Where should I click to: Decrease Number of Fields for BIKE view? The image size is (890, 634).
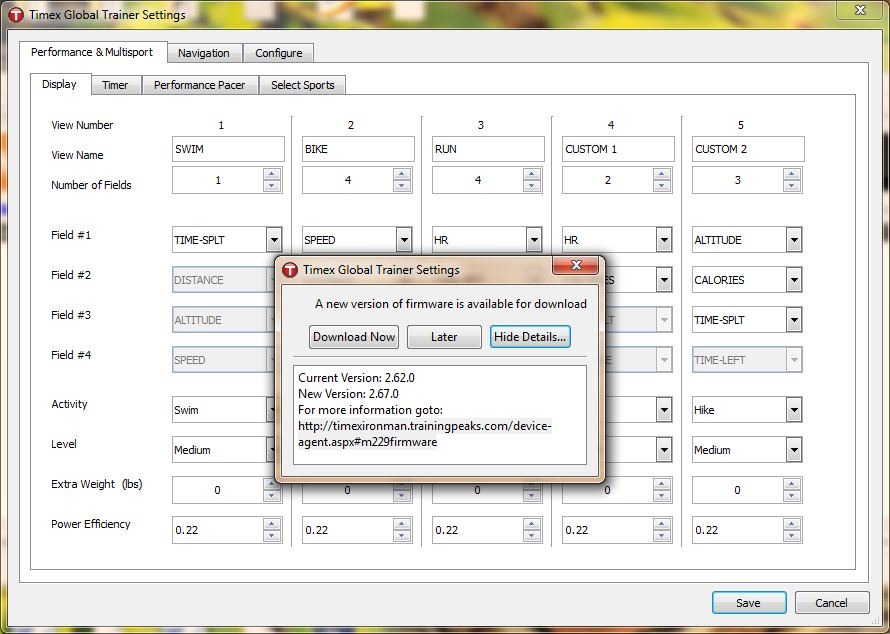pos(402,186)
